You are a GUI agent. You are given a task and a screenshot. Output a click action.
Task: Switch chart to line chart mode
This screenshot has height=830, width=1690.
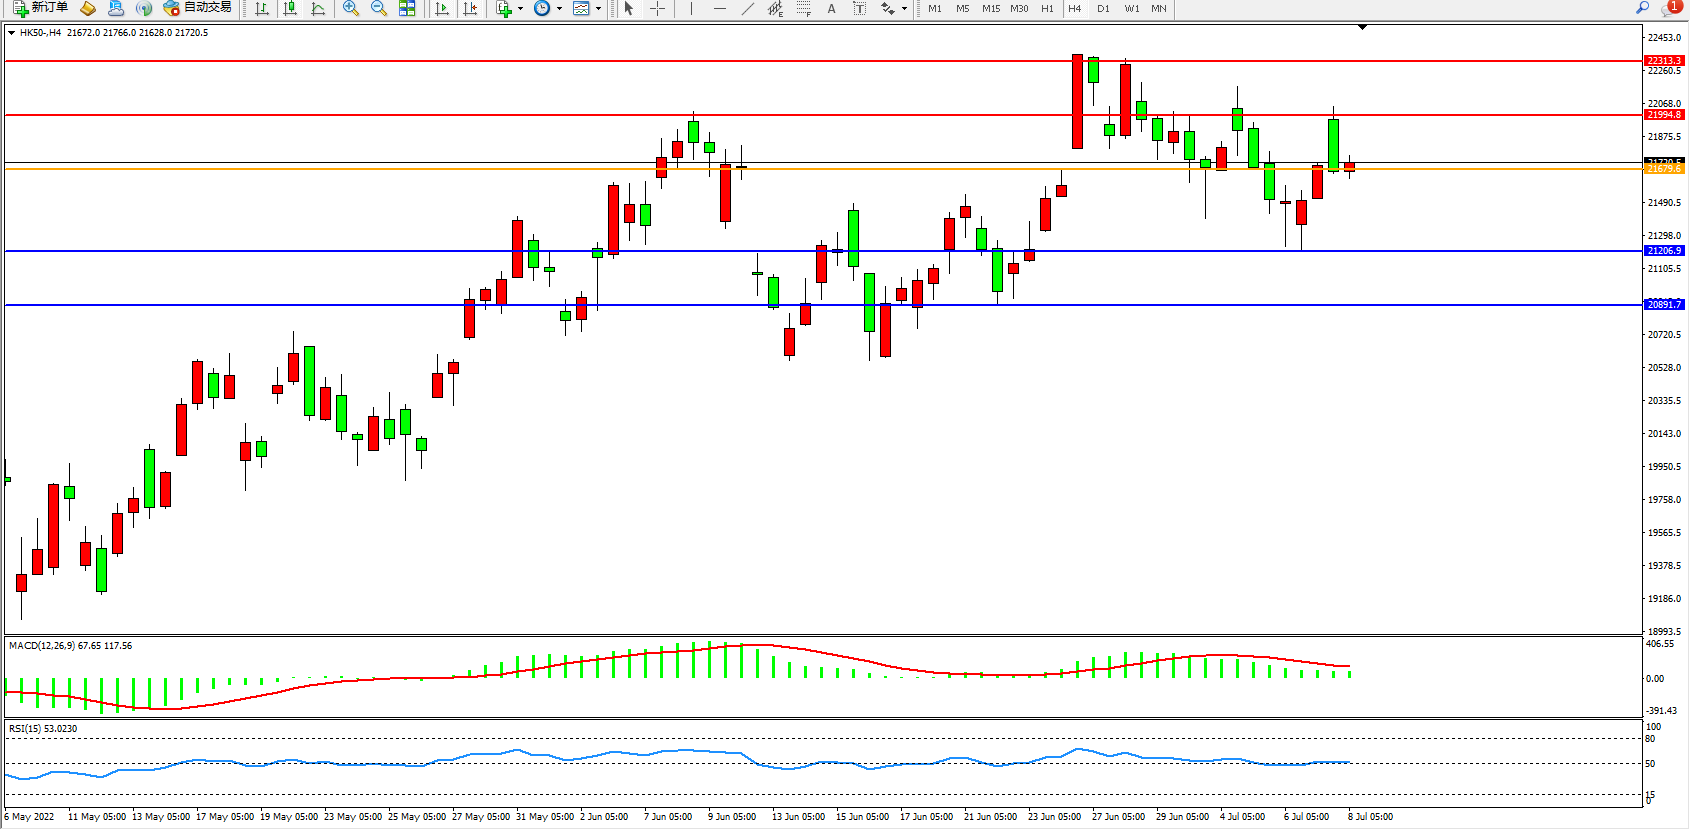318,8
